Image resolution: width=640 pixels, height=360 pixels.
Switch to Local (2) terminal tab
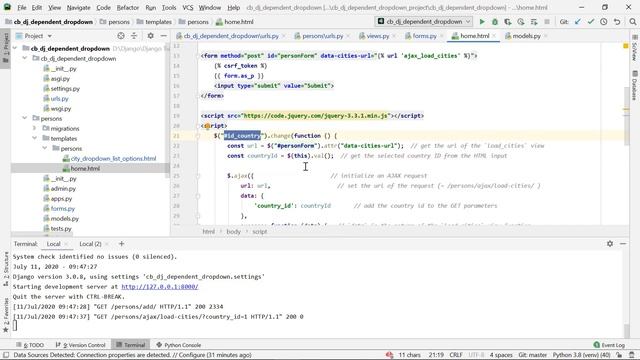click(90, 244)
